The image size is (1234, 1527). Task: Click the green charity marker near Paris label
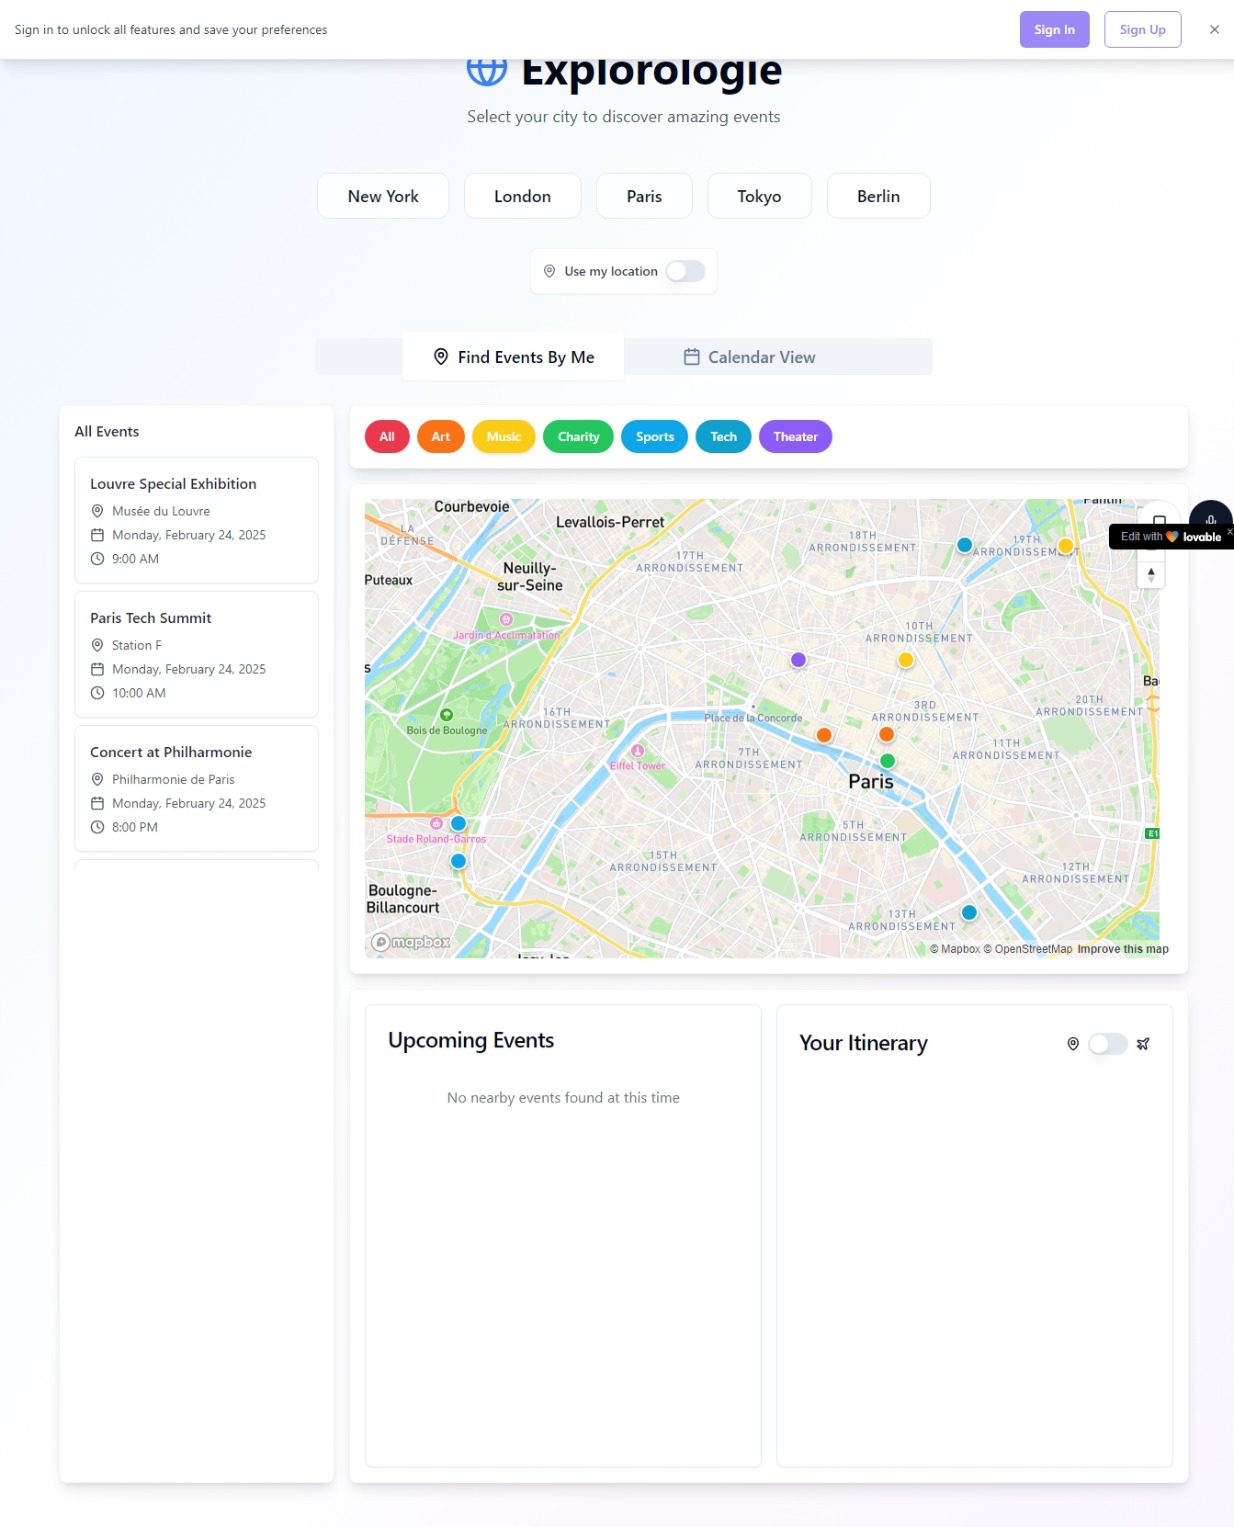click(887, 761)
